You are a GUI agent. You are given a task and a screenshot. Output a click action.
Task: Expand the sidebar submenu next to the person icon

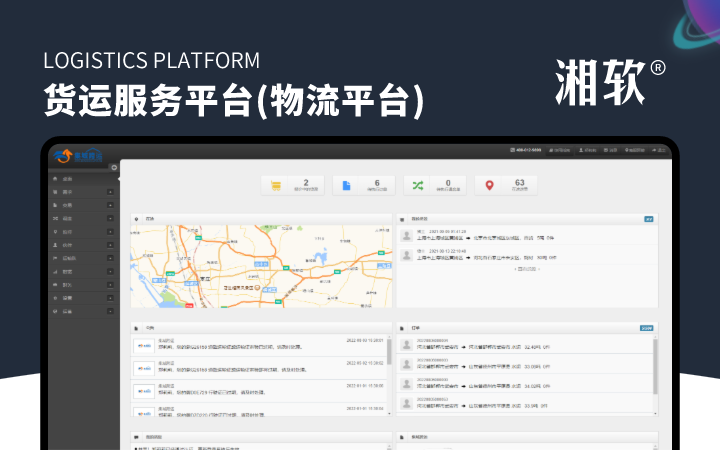click(110, 244)
